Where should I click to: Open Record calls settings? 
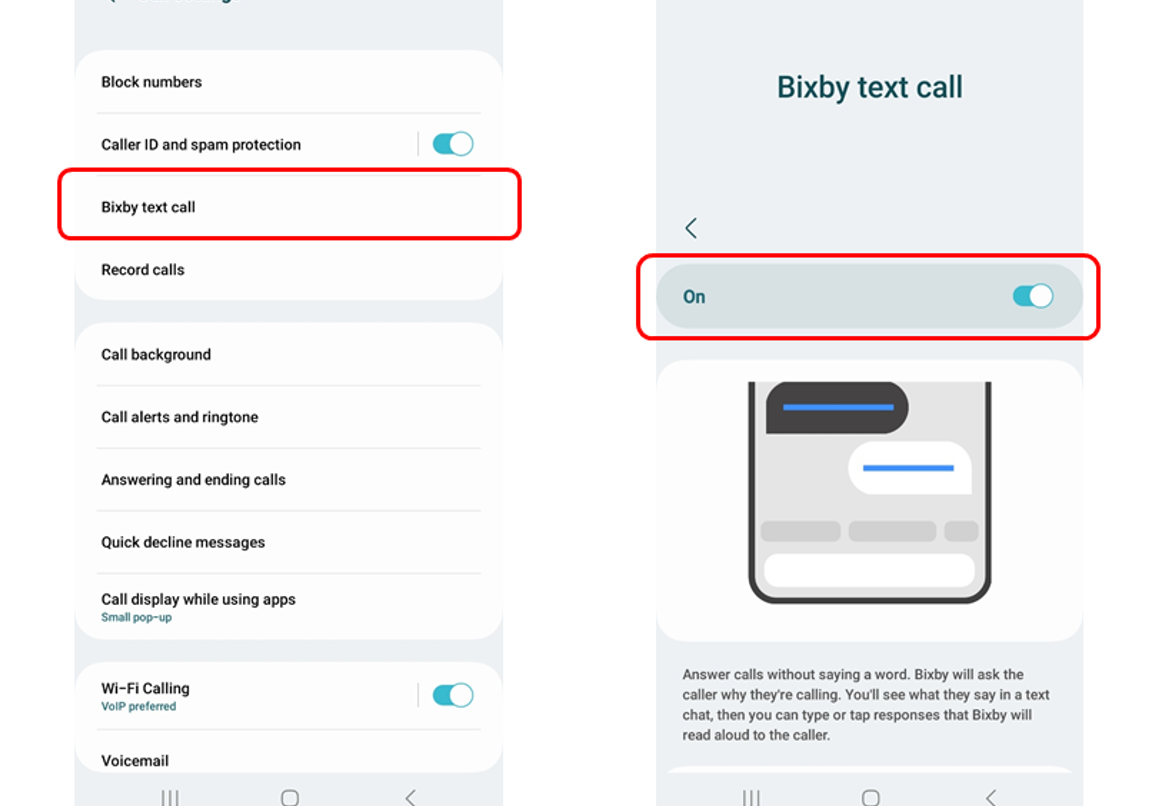click(x=289, y=269)
